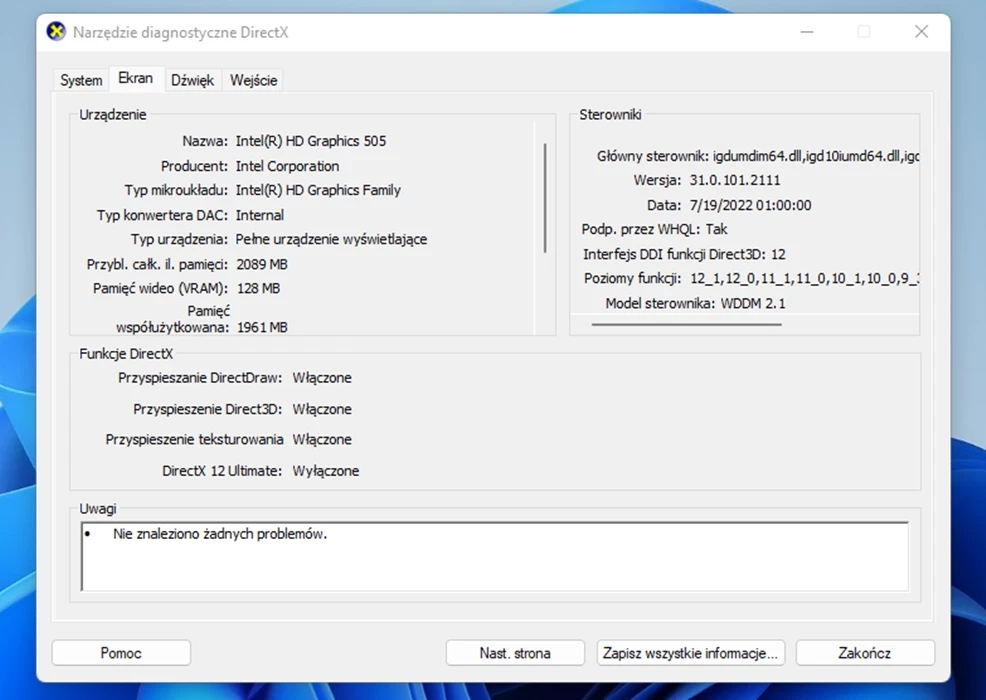Click the Urządzenie panel vertical scrollbar thumb
This screenshot has height=700, width=986.
545,198
